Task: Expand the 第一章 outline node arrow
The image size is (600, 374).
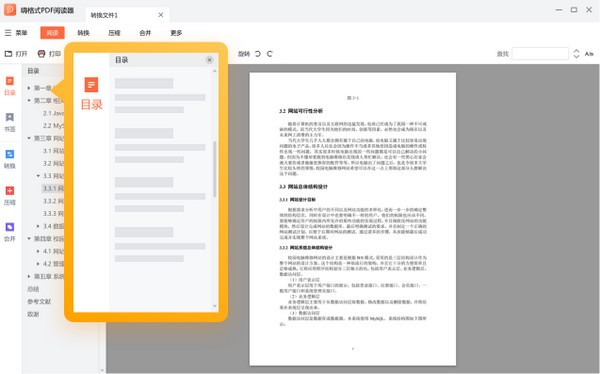Action: [x=29, y=88]
